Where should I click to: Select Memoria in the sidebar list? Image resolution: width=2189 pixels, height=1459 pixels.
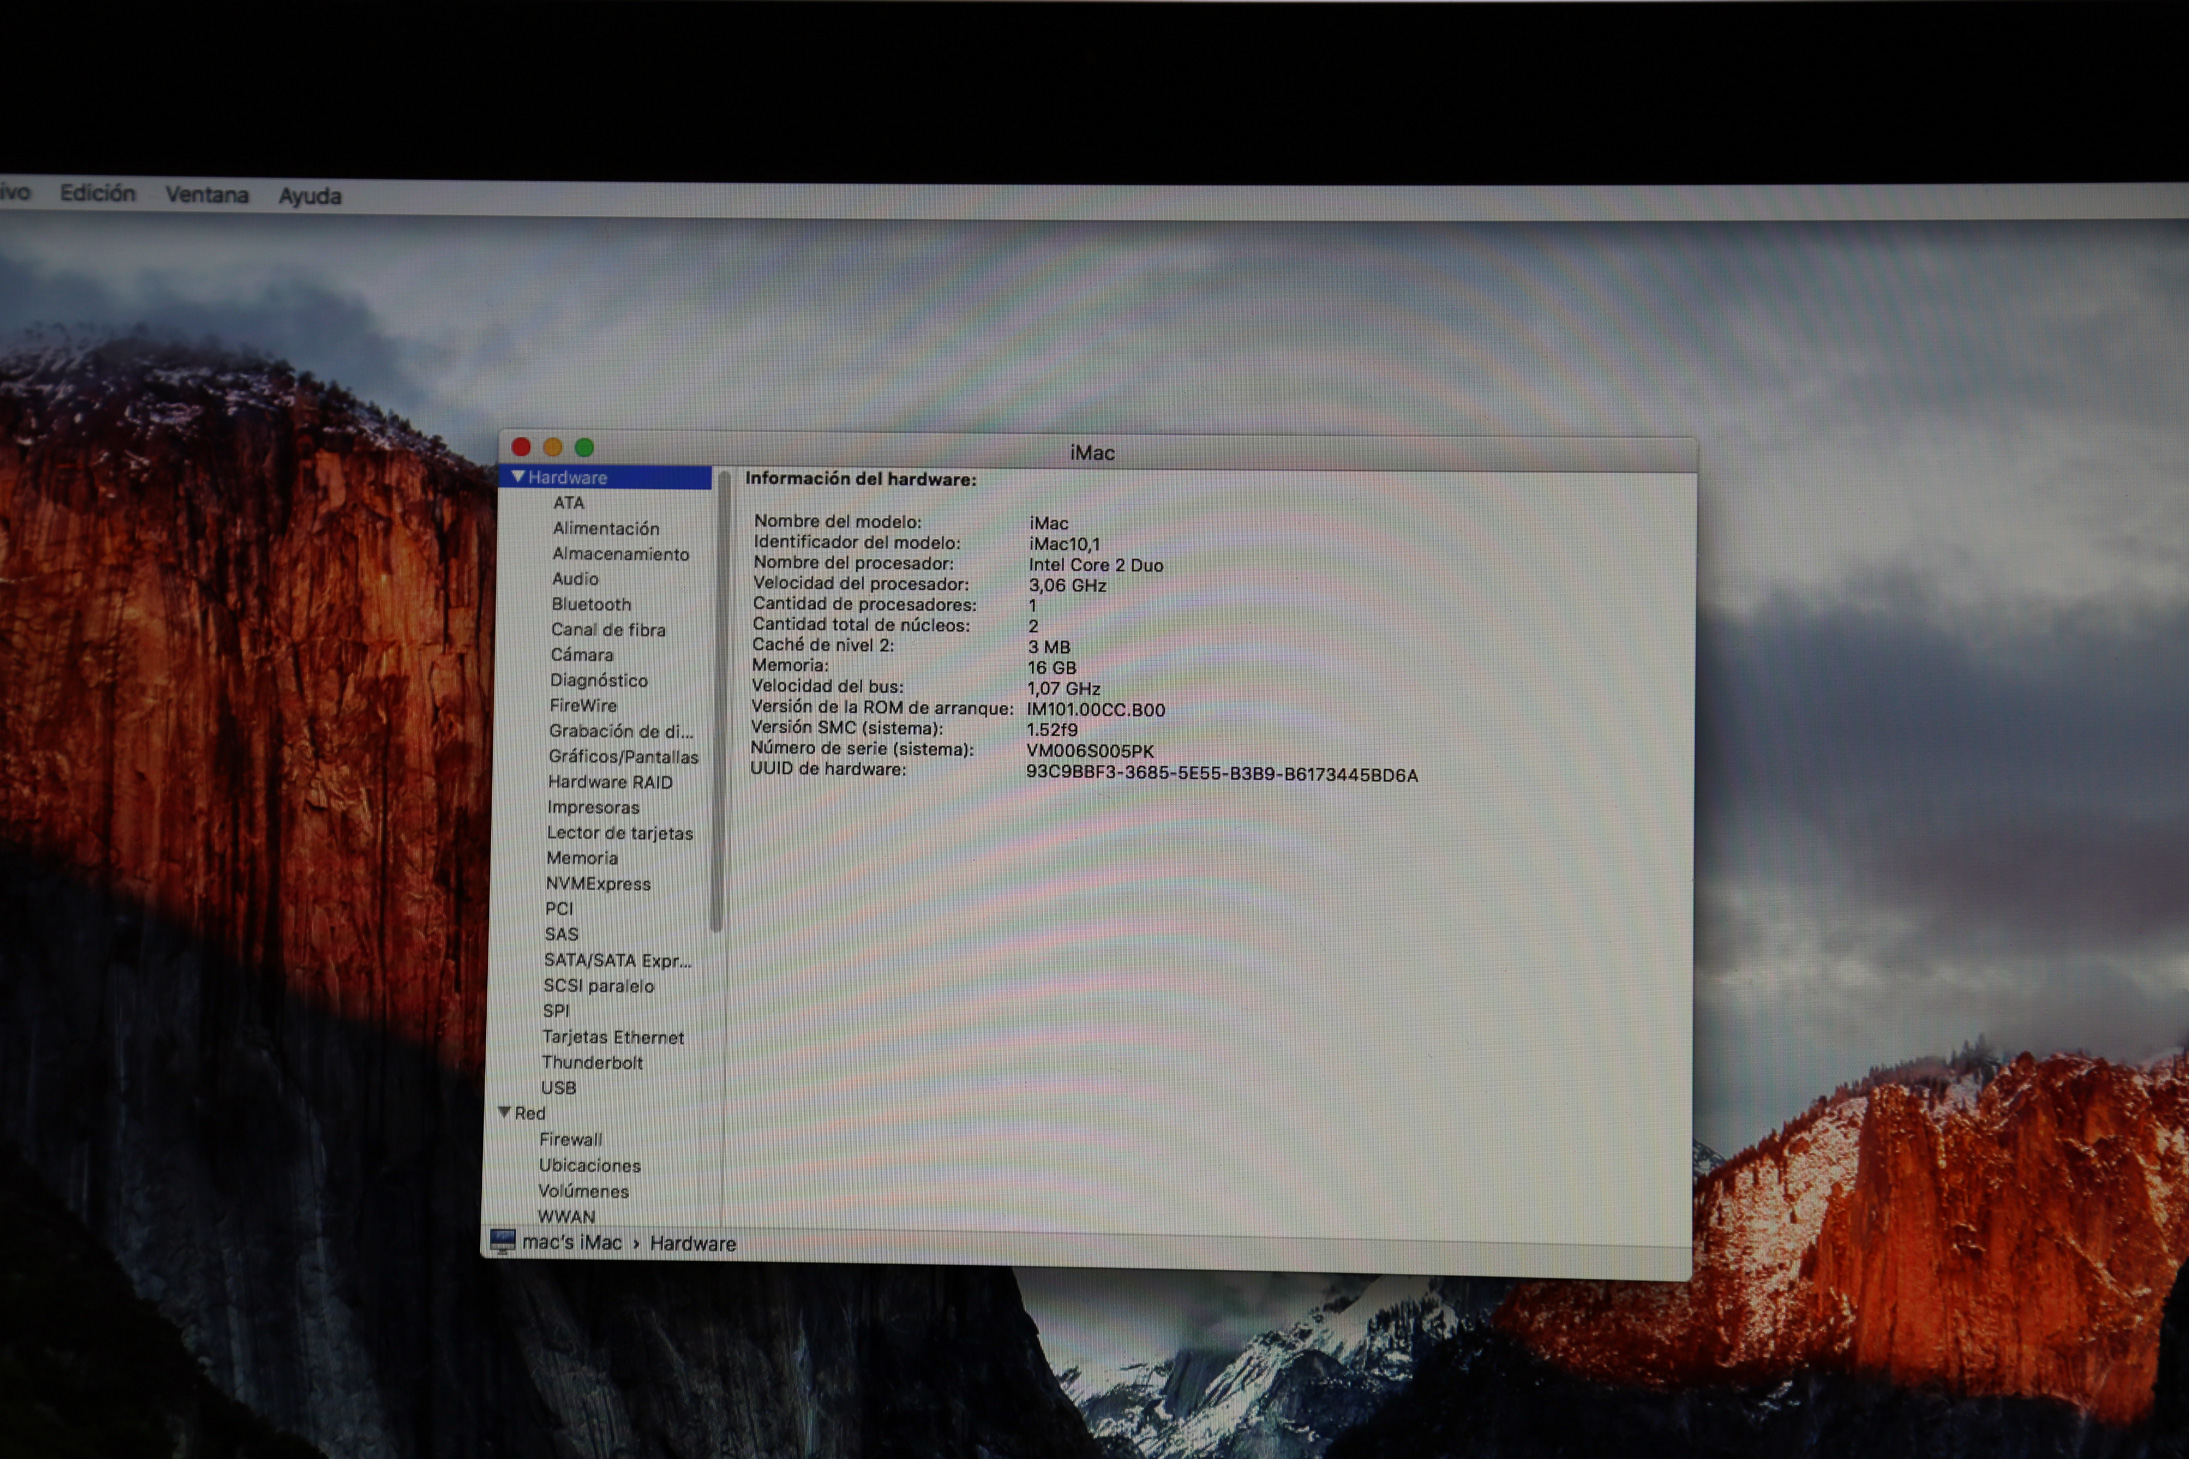[x=582, y=858]
